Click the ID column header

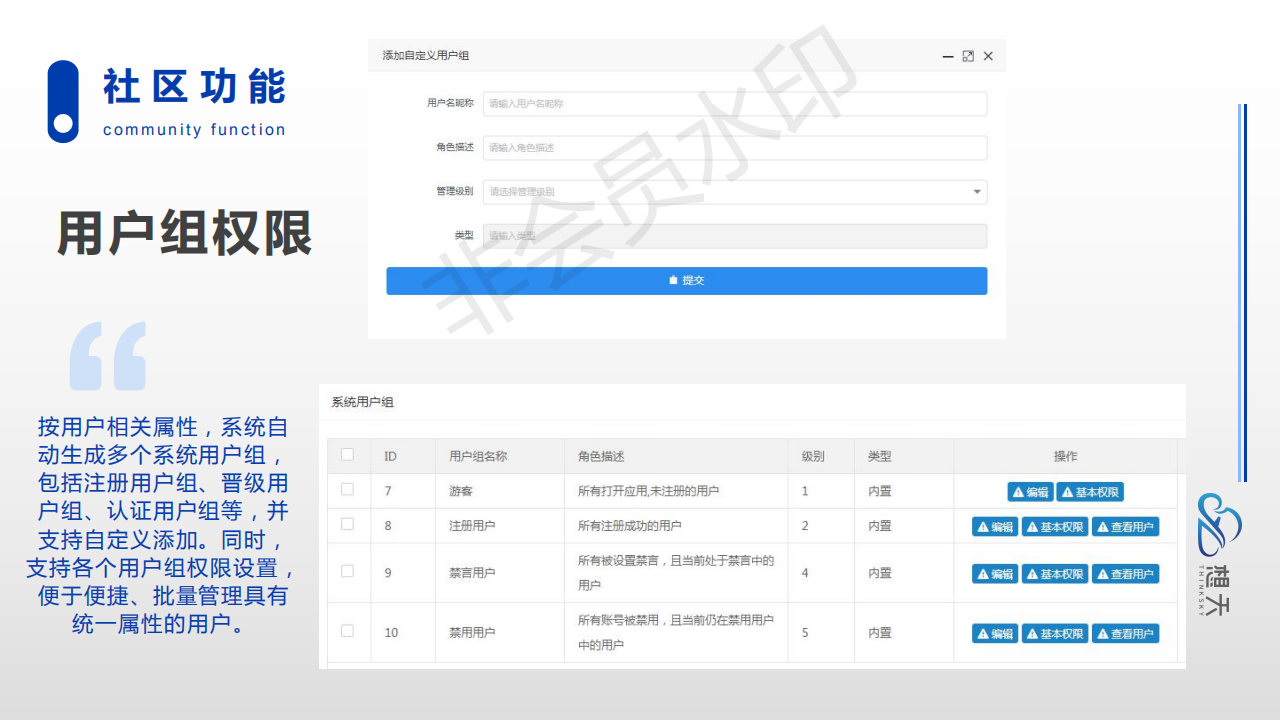pos(403,456)
